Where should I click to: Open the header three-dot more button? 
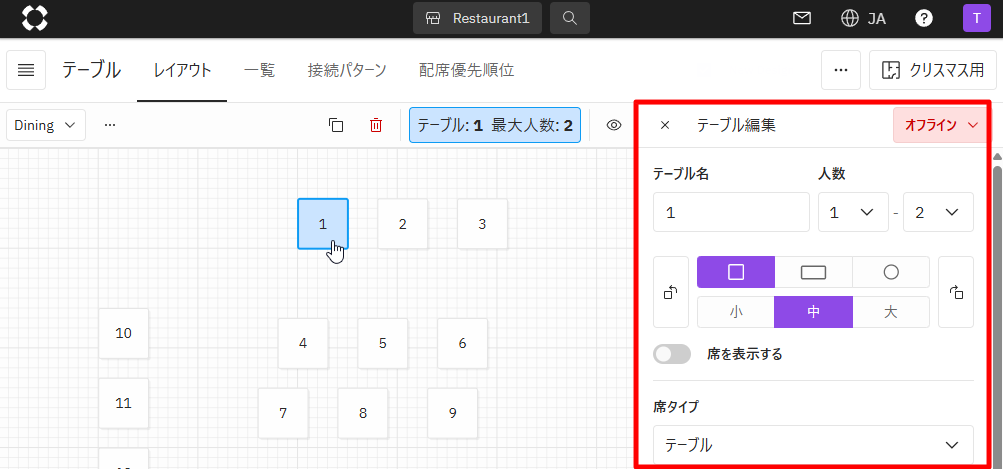[x=841, y=70]
